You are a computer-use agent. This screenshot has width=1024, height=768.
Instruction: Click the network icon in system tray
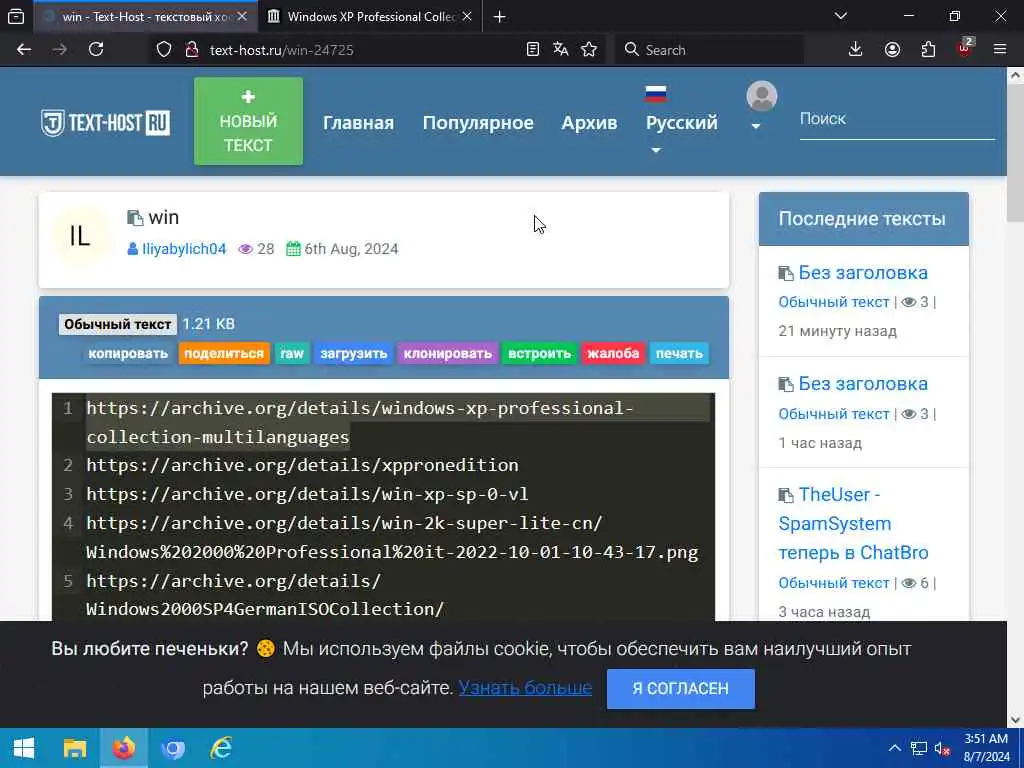tap(919, 748)
